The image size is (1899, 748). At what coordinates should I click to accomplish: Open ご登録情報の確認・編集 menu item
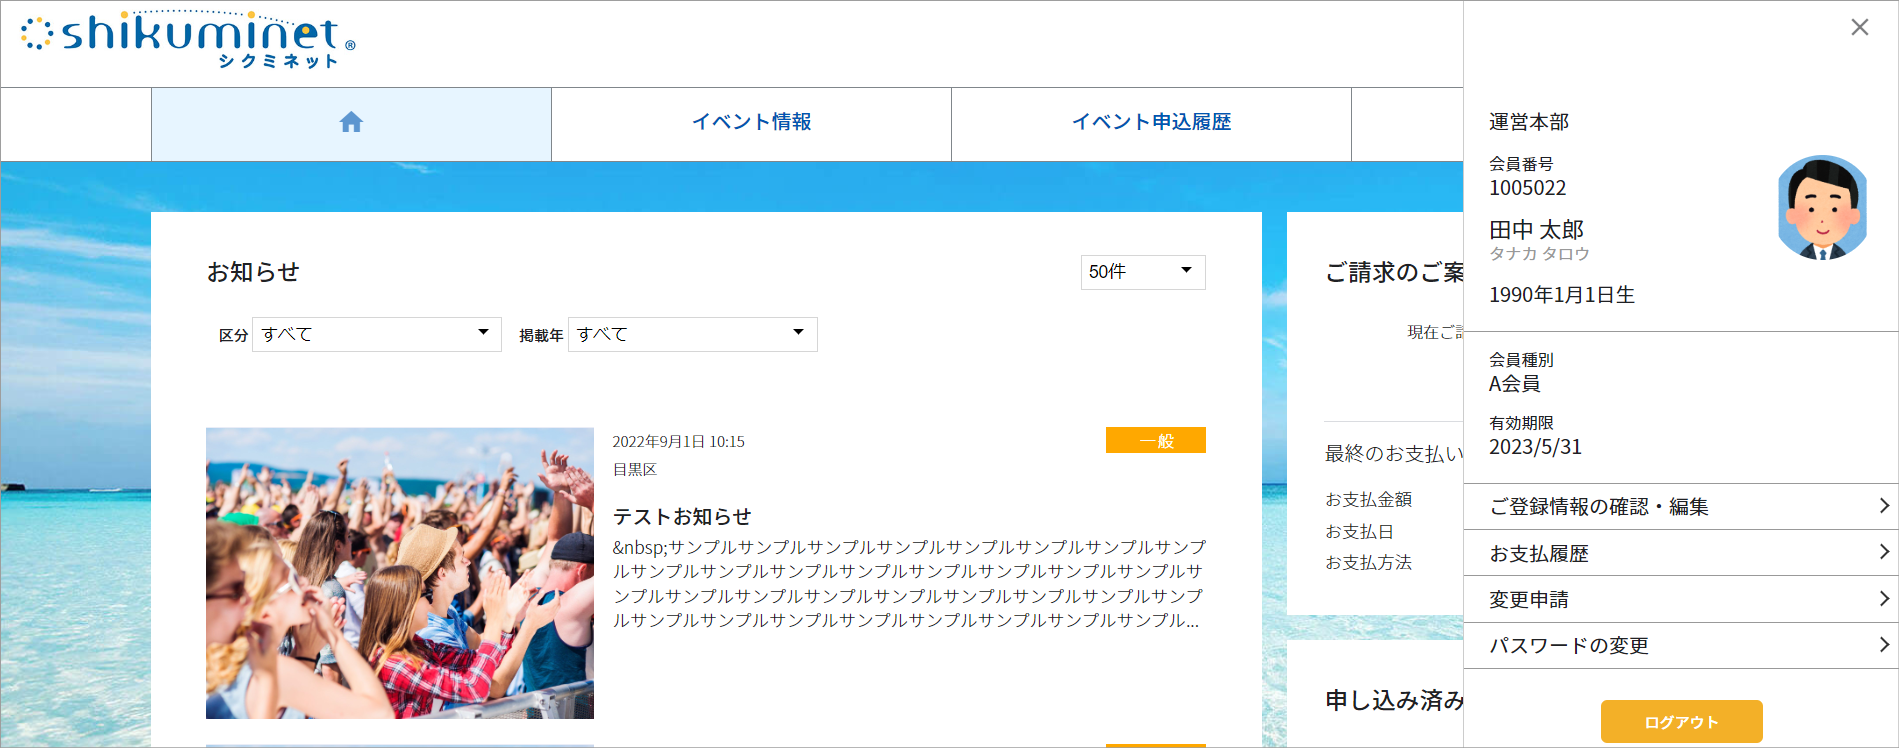(1598, 507)
